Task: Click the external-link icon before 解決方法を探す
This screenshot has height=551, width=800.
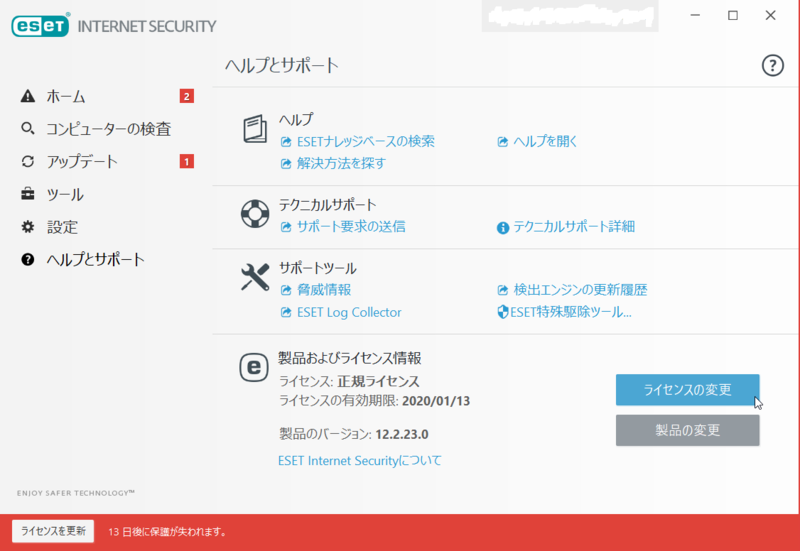Action: click(286, 164)
